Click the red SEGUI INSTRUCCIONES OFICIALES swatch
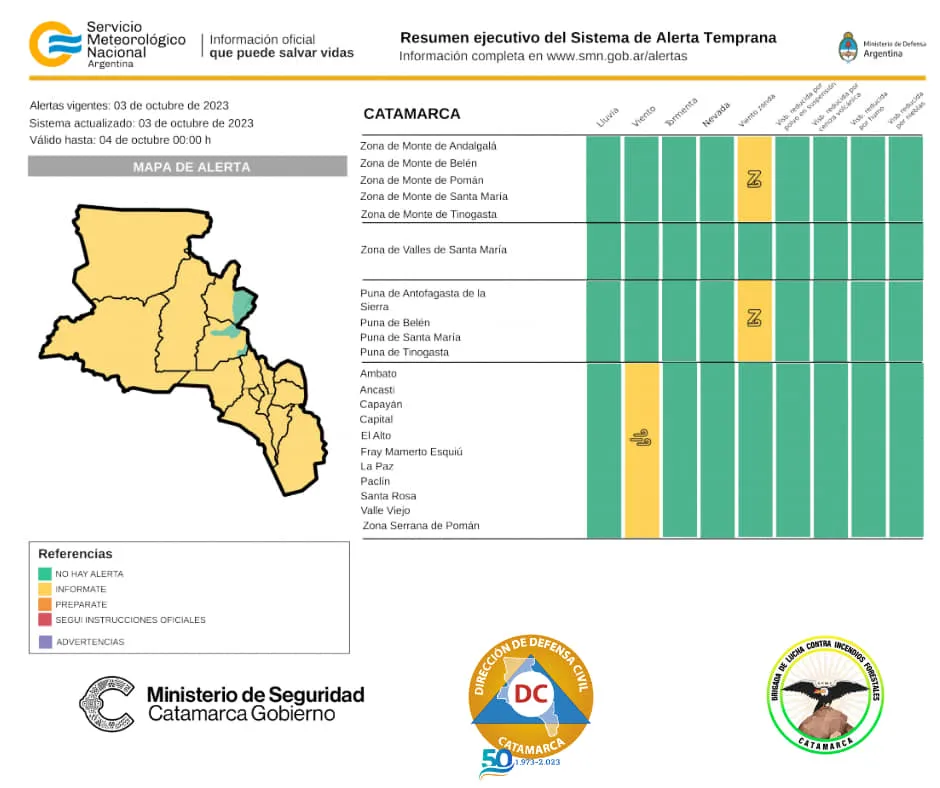 point(45,619)
